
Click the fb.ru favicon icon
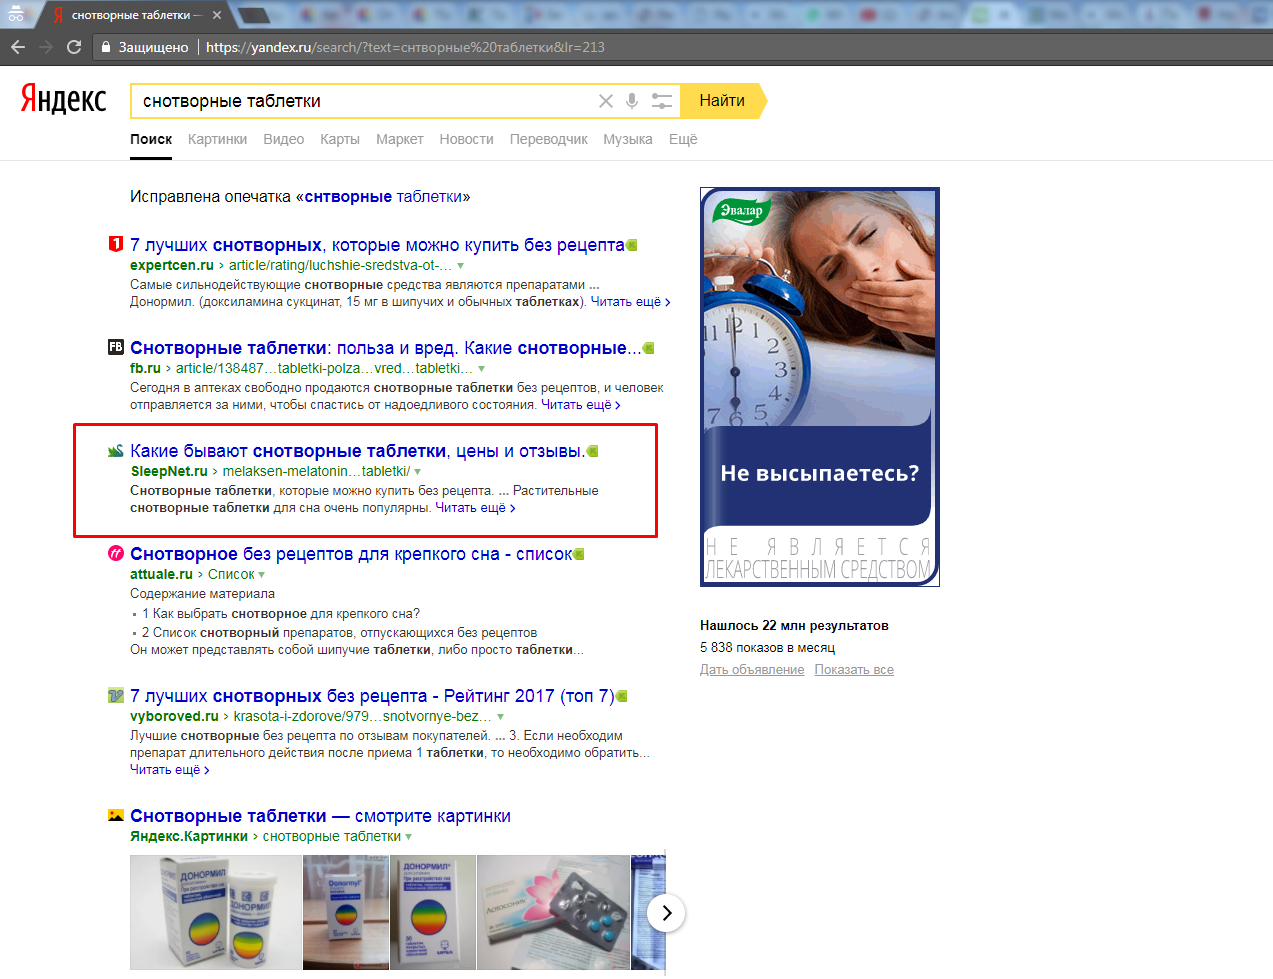[116, 347]
